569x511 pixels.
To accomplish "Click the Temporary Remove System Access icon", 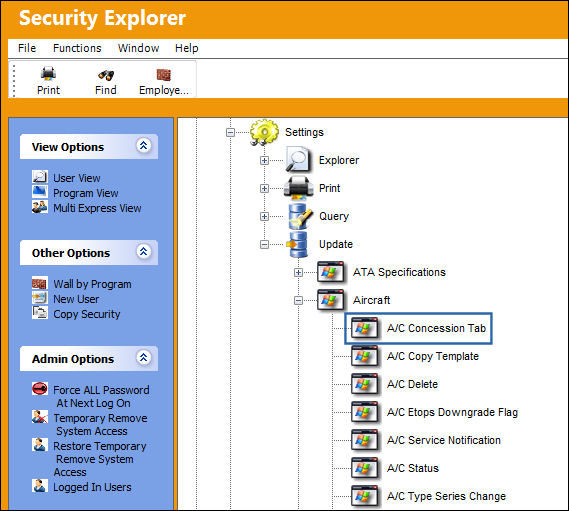I will click(x=40, y=417).
